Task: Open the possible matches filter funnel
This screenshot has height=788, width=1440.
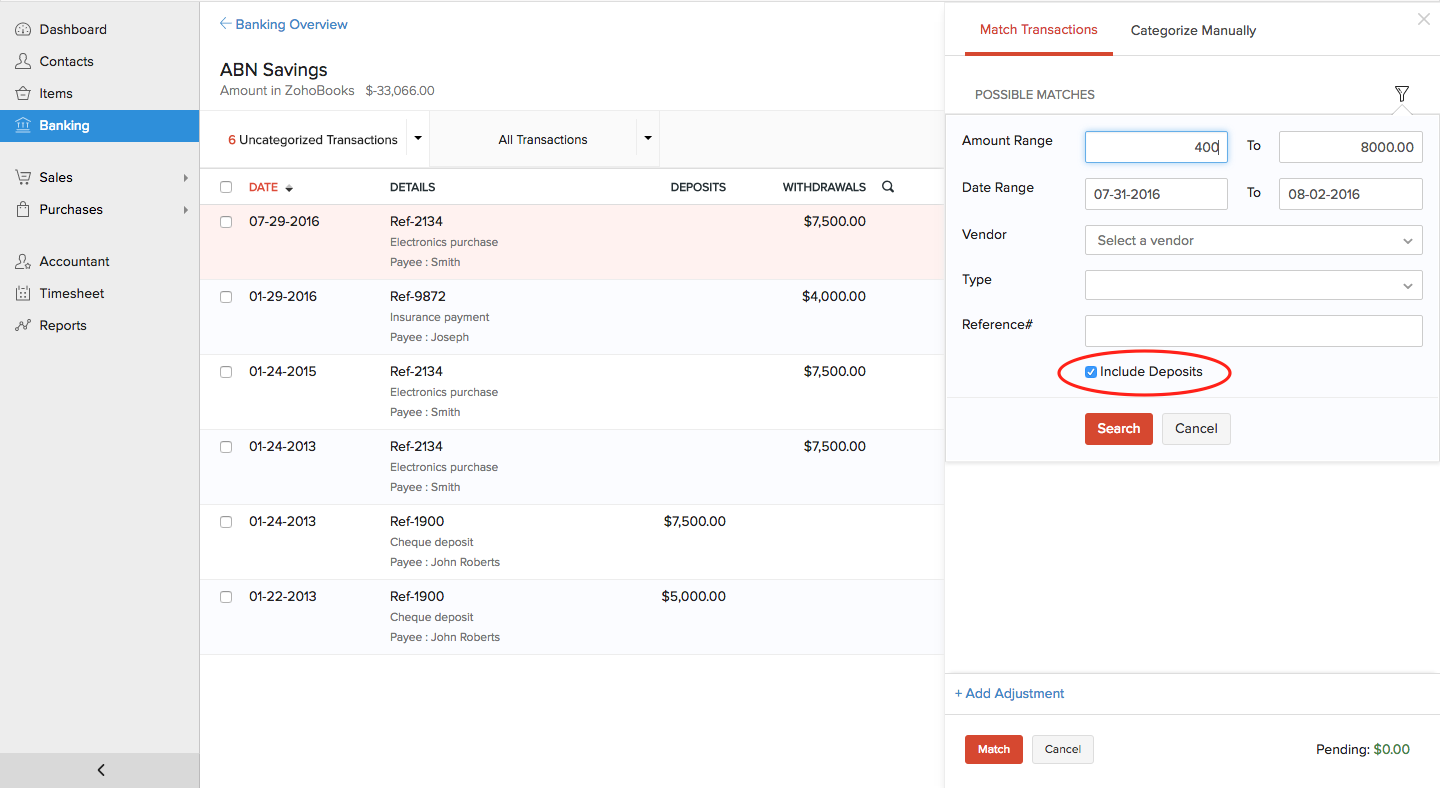Action: click(1401, 93)
